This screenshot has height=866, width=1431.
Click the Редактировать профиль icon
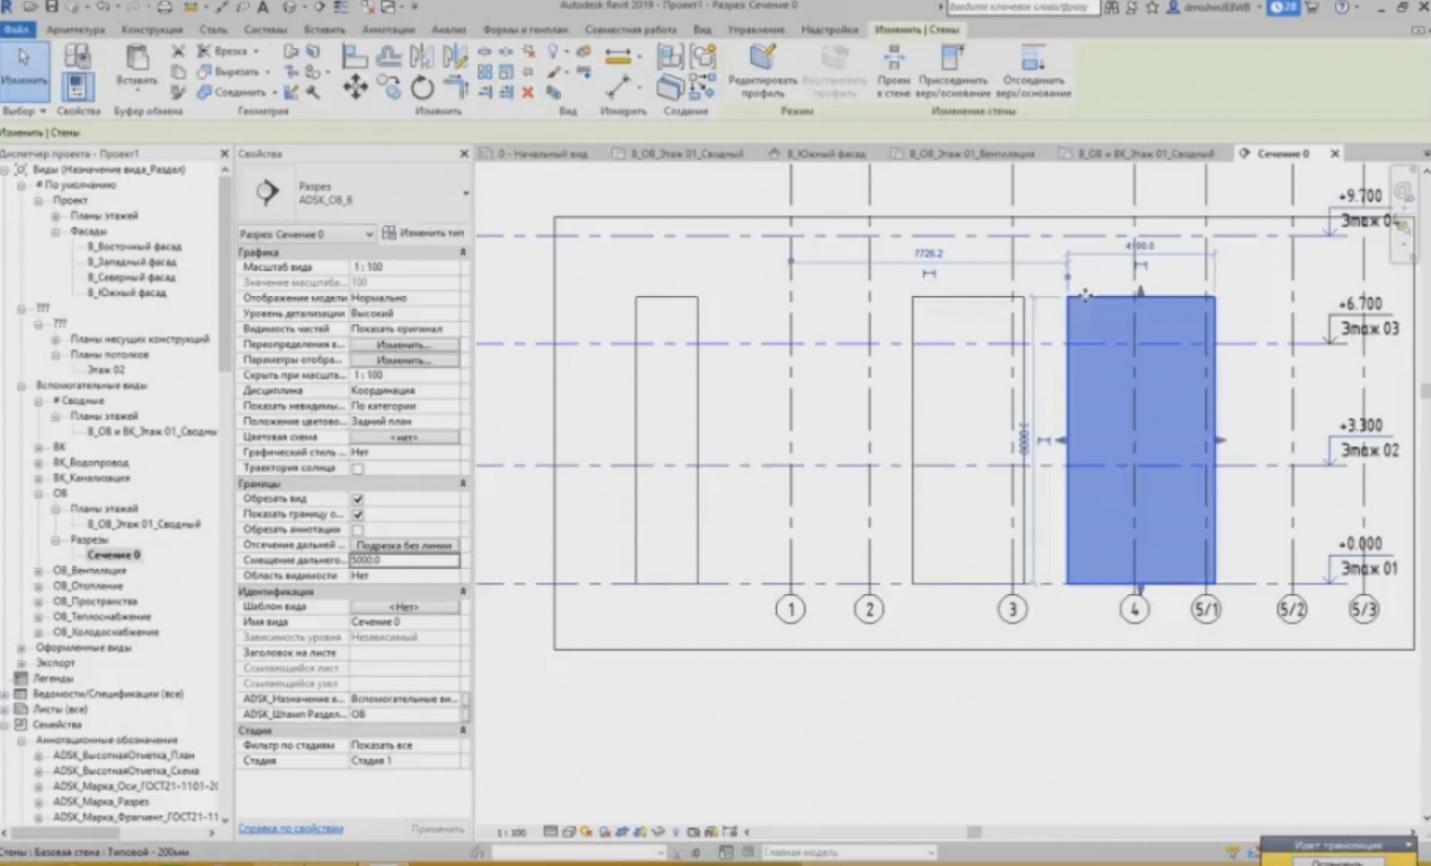tap(762, 58)
